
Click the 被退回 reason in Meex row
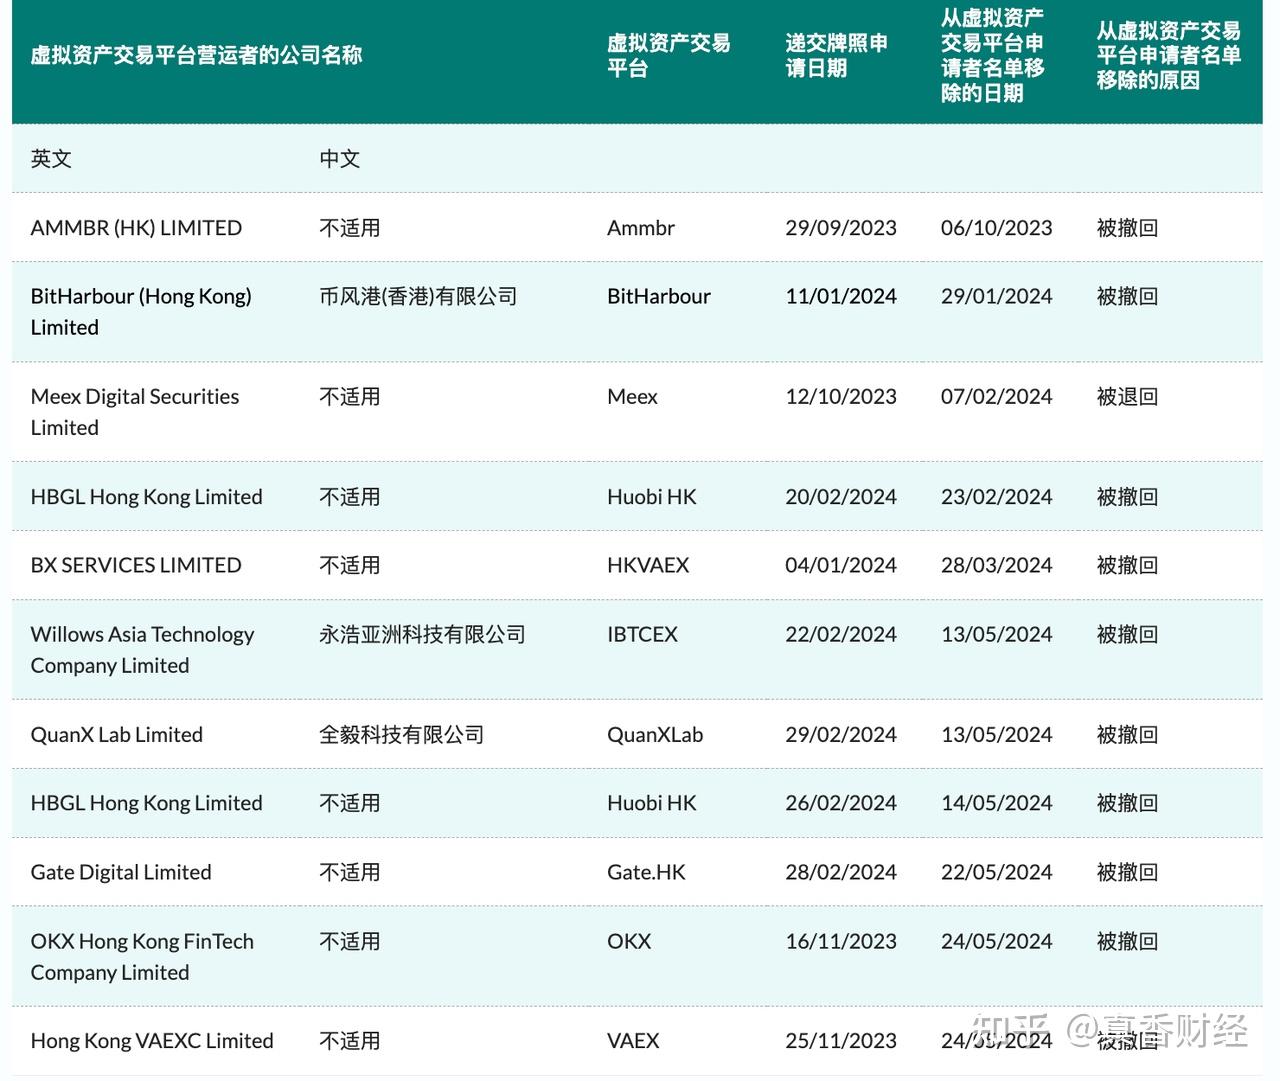click(x=1127, y=397)
